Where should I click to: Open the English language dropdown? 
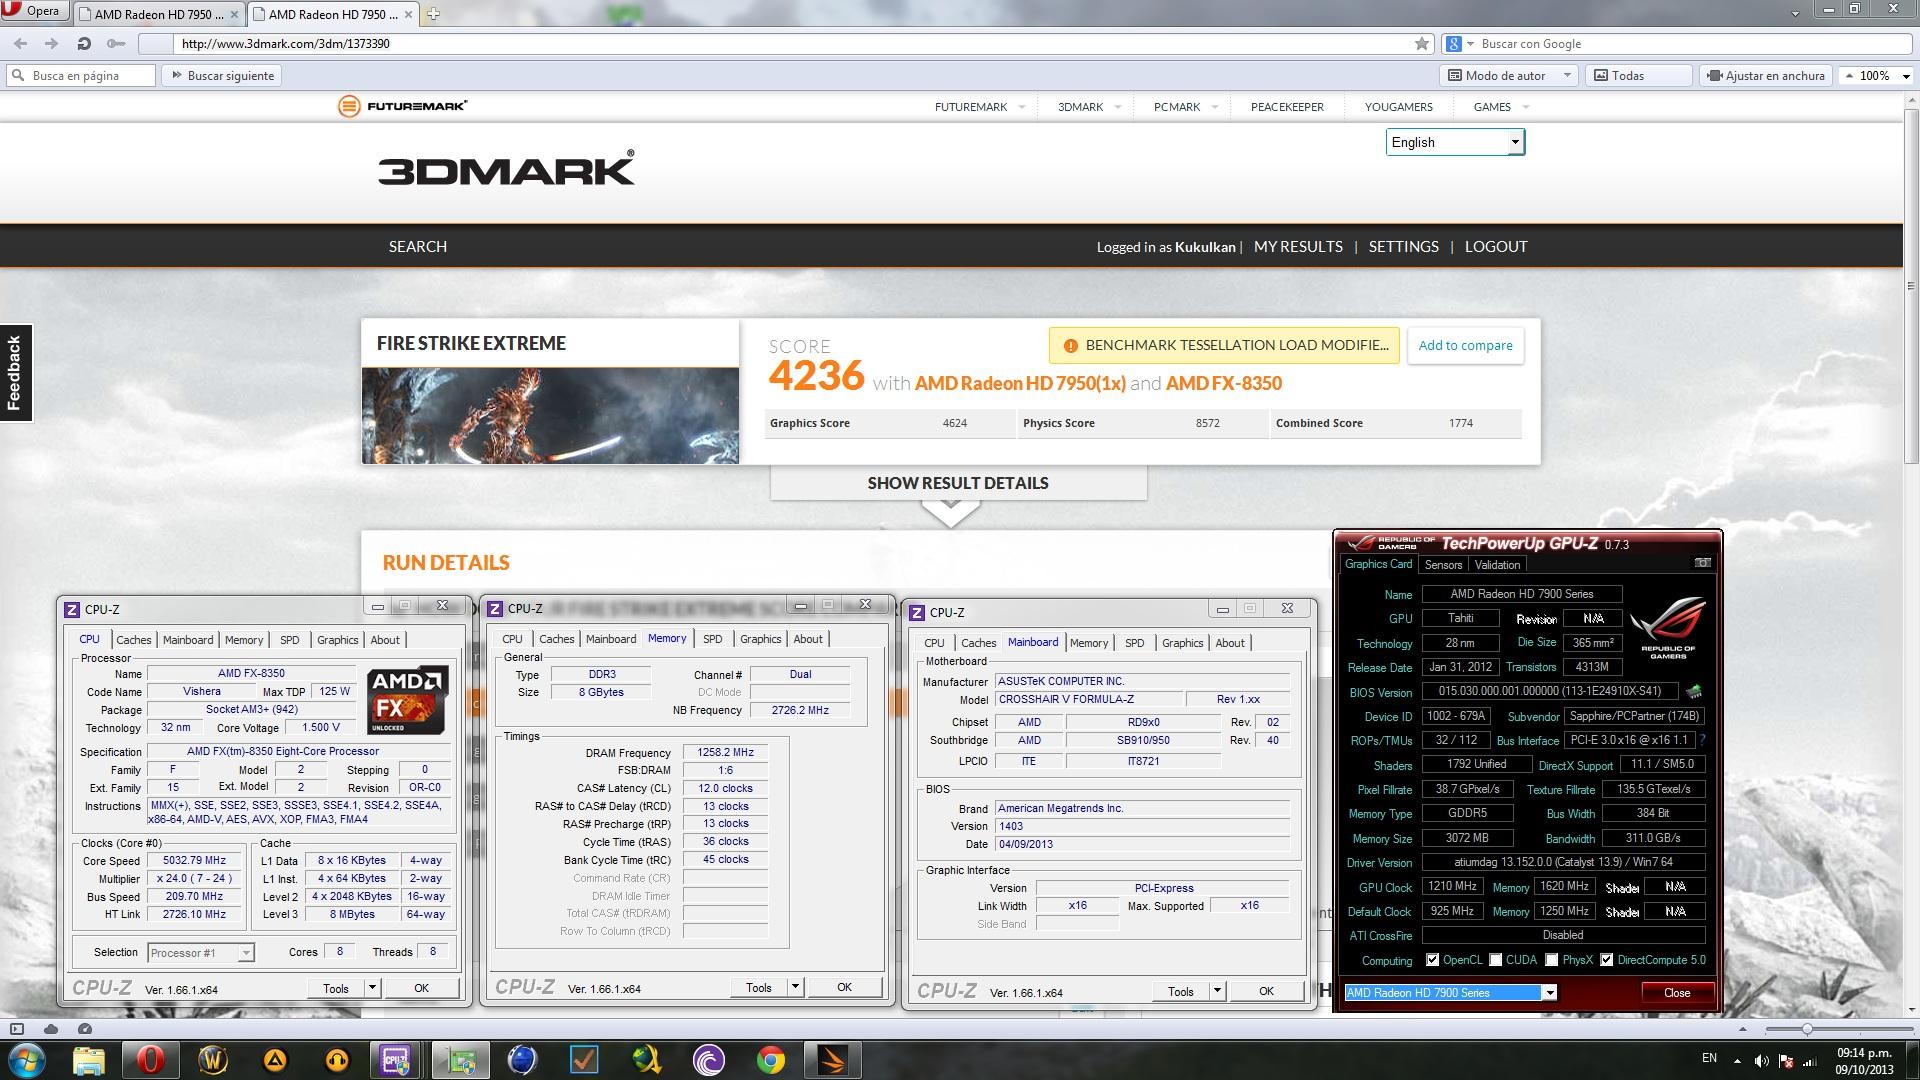click(1455, 142)
